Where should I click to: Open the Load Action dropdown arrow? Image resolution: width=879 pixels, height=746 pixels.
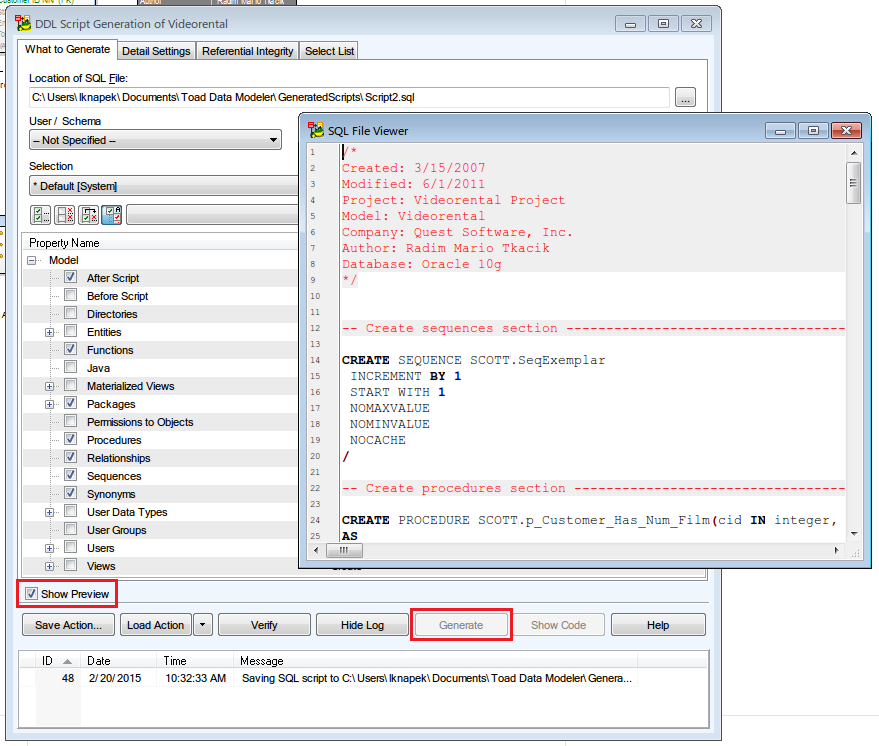pyautogui.click(x=203, y=625)
